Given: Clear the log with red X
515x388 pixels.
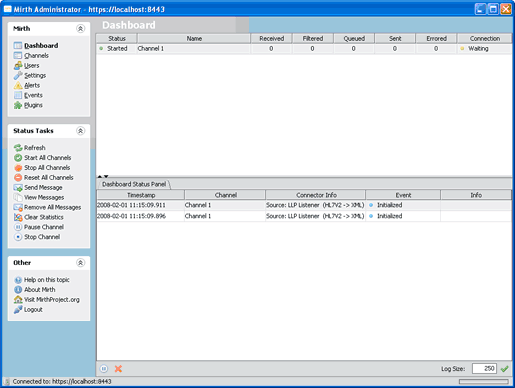Looking at the screenshot, I should click(x=118, y=369).
